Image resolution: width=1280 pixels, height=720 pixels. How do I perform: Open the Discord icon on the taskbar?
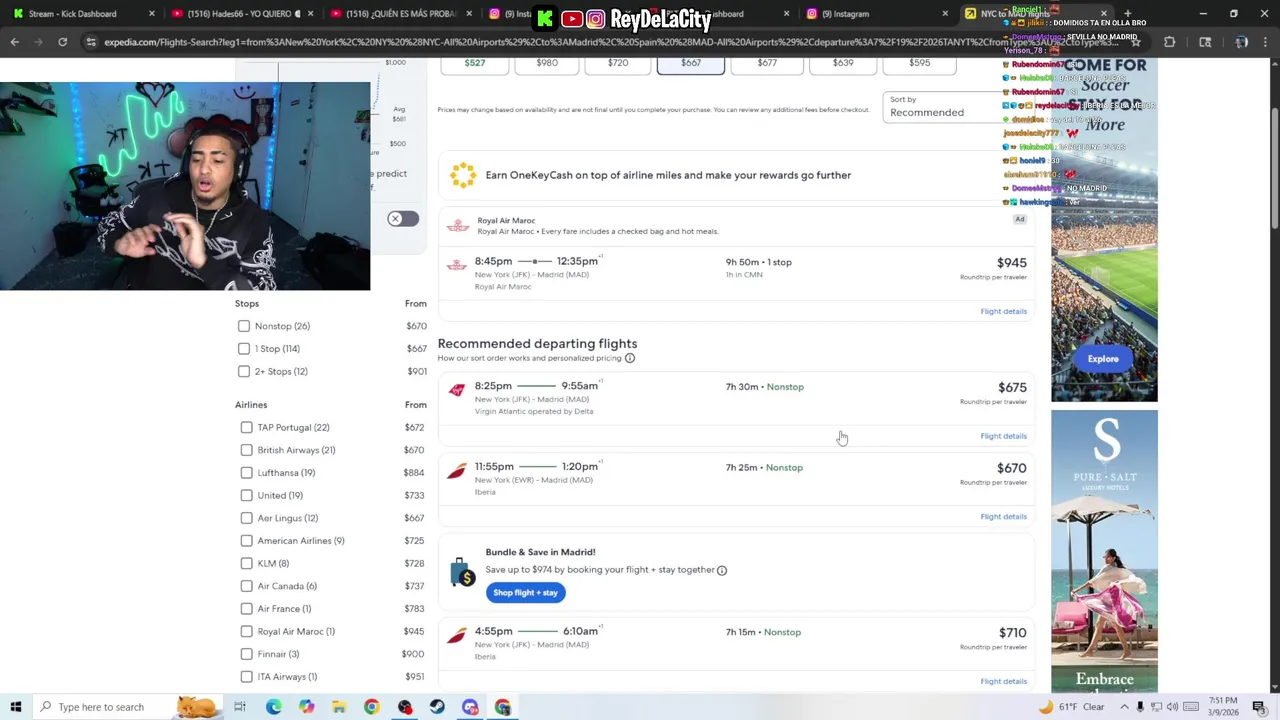pyautogui.click(x=470, y=707)
